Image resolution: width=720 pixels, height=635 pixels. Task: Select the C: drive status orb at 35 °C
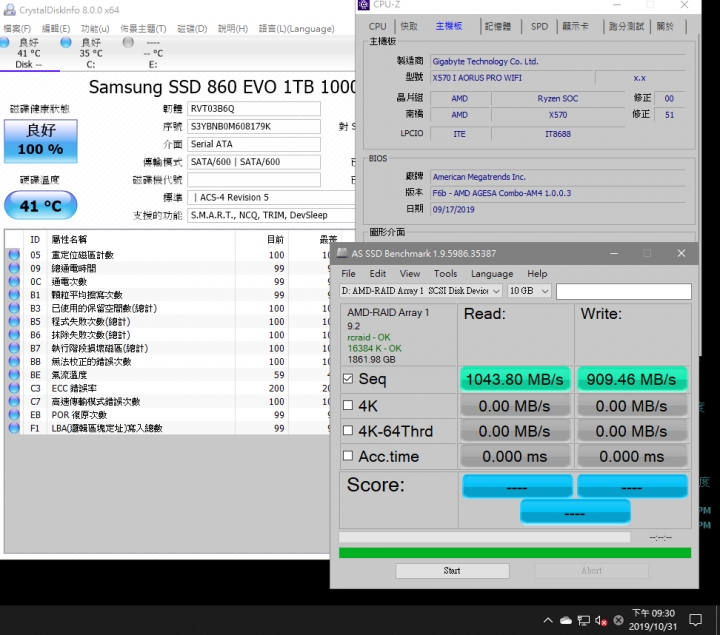tap(66, 43)
